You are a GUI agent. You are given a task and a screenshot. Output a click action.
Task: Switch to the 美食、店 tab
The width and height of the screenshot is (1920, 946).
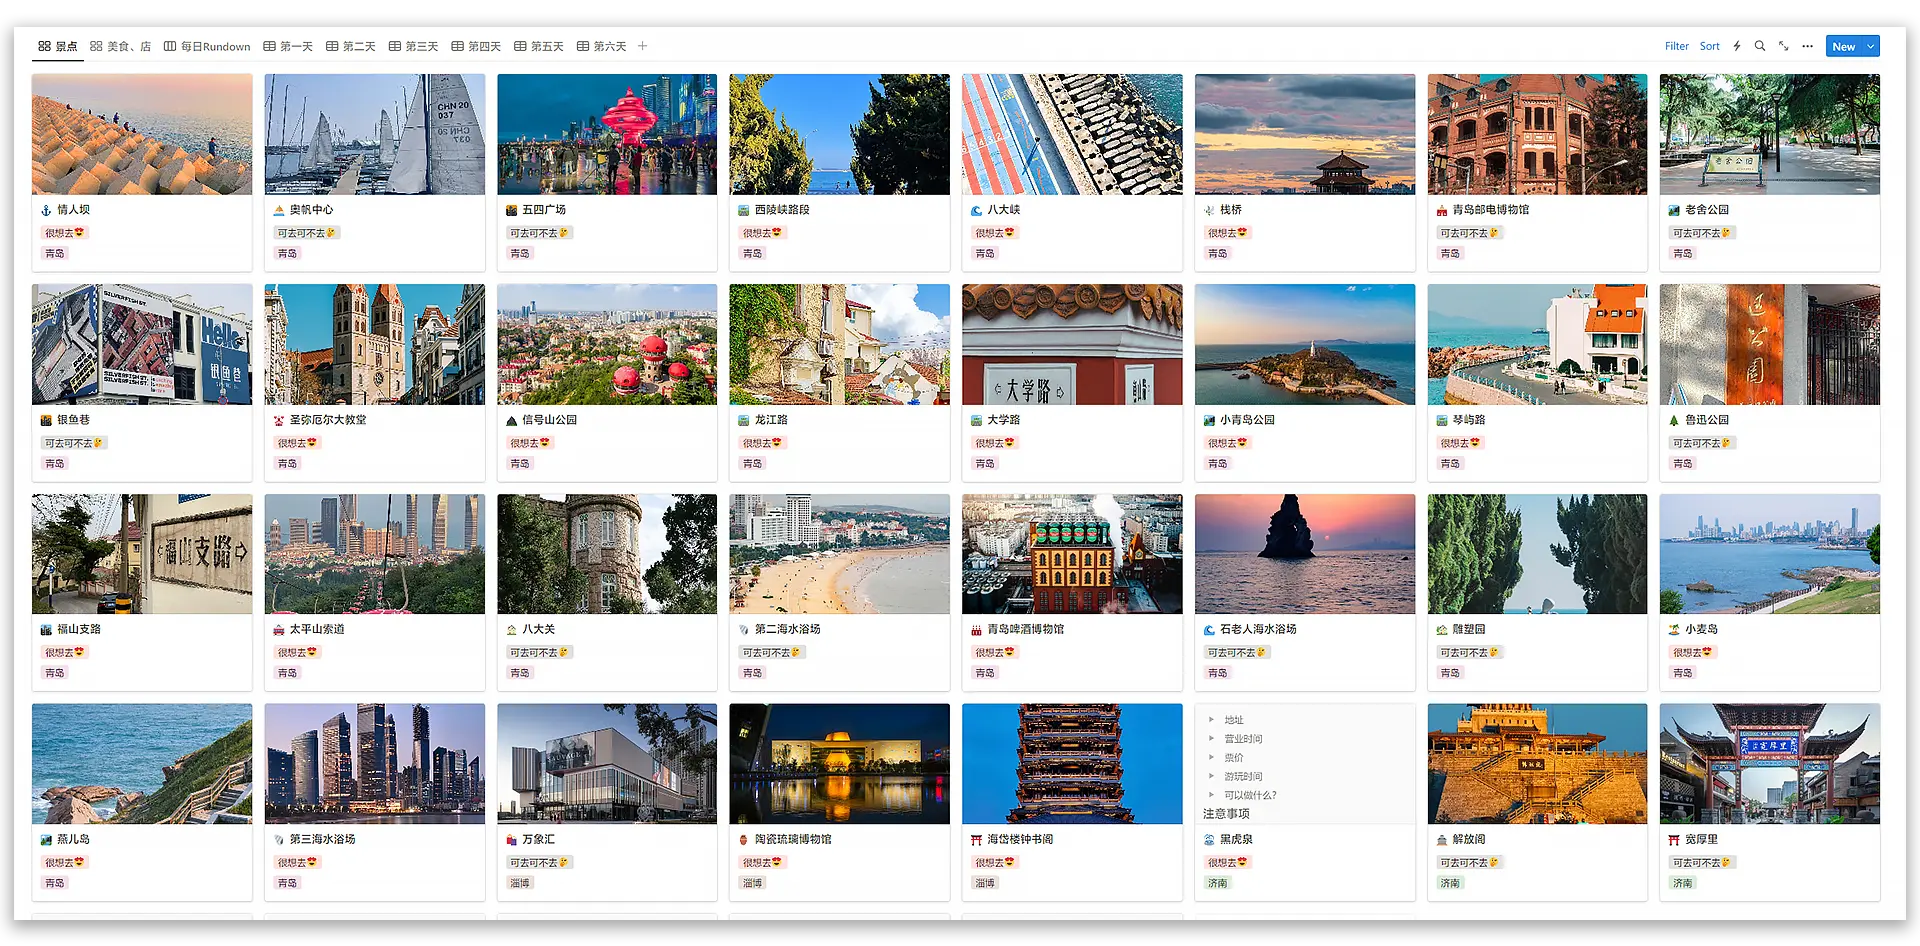(120, 46)
